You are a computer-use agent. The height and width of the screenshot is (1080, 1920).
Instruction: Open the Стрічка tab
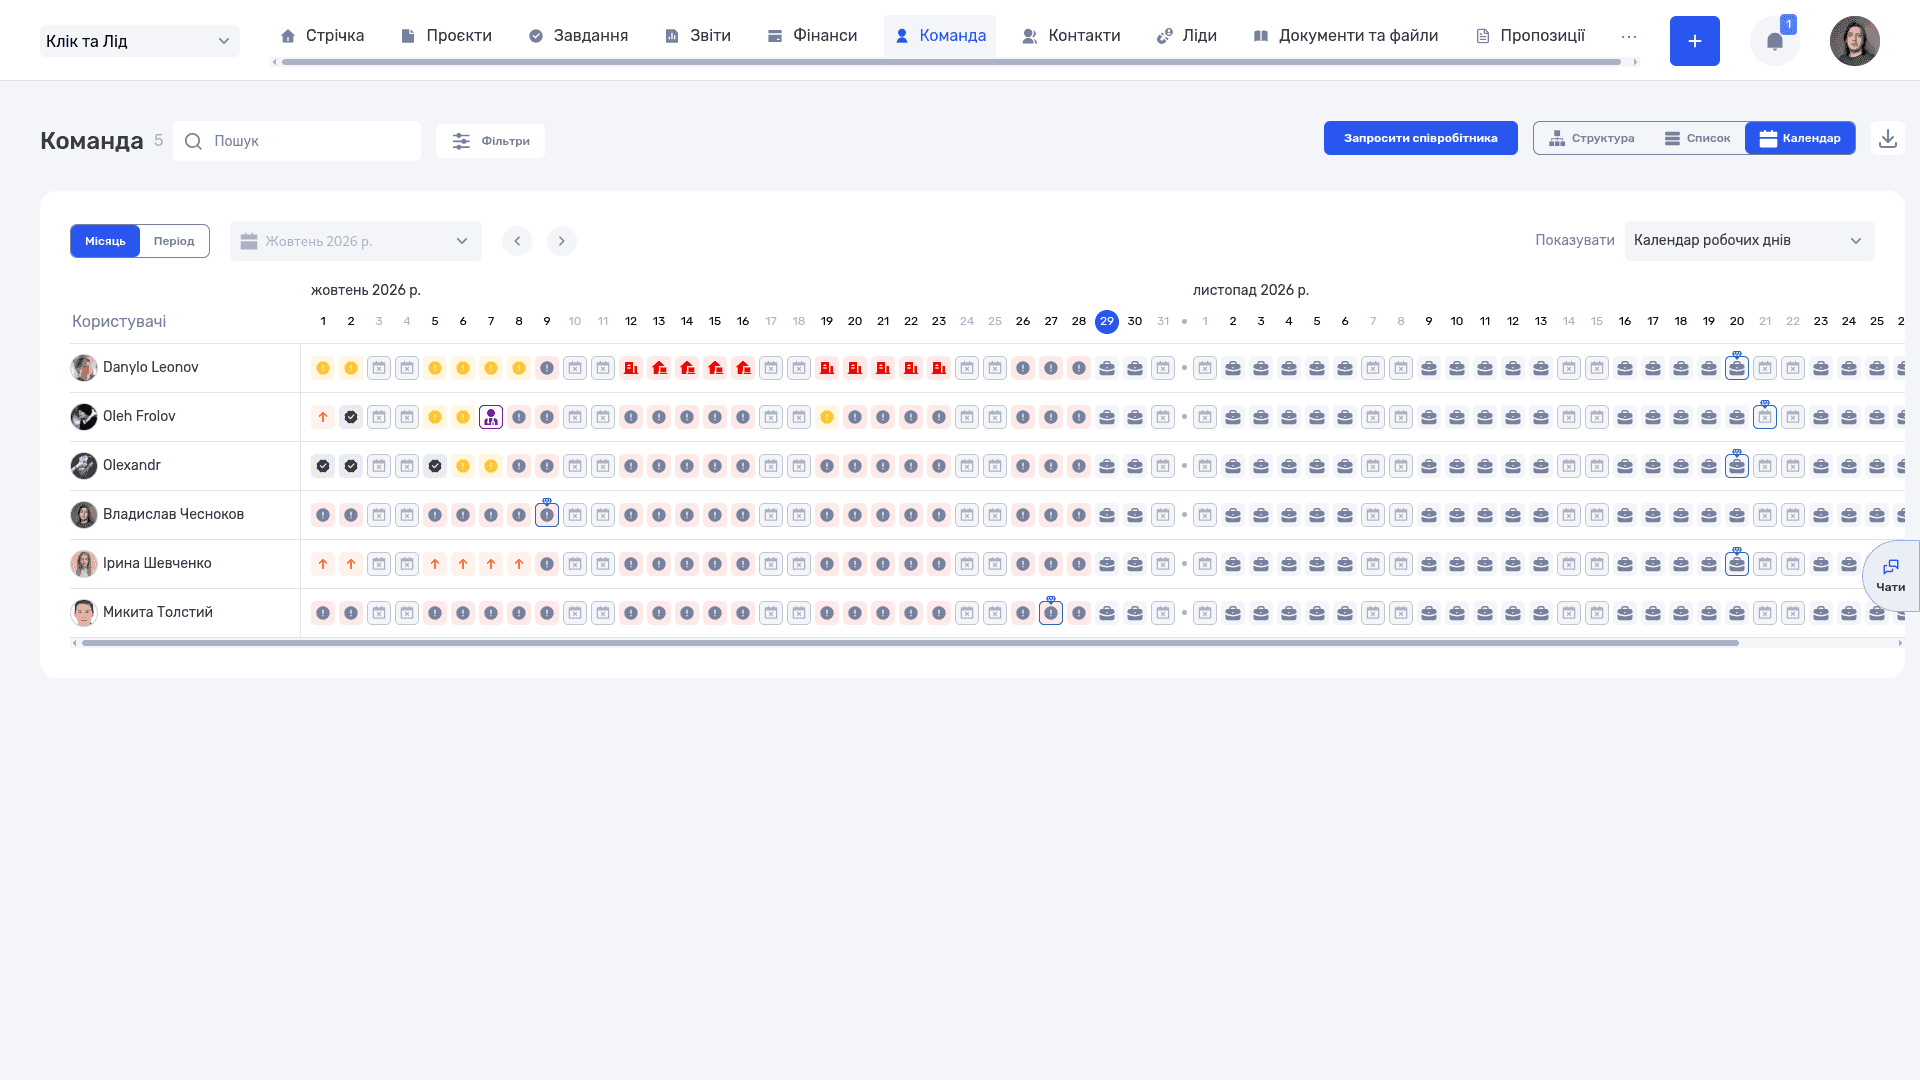(x=323, y=36)
